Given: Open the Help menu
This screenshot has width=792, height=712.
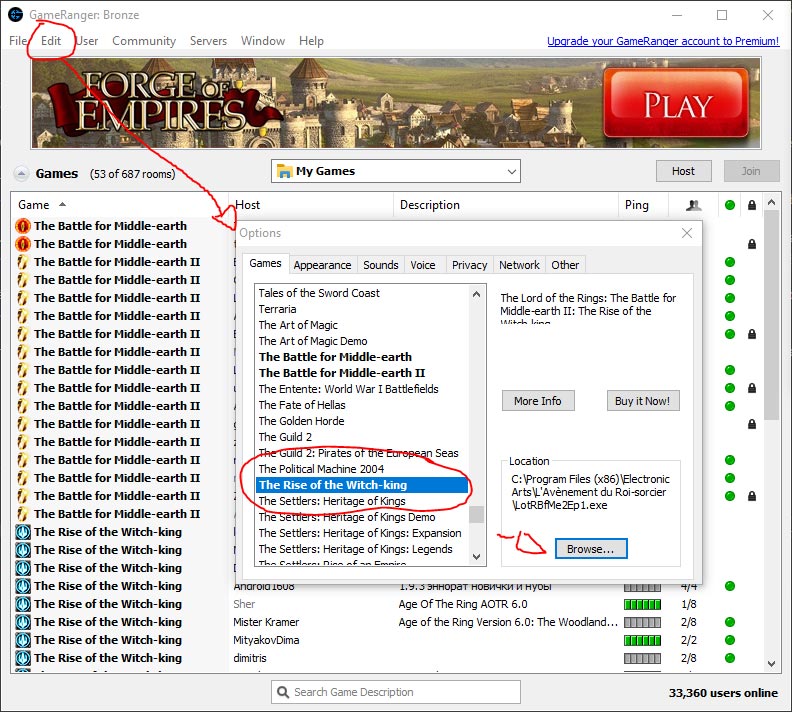Looking at the screenshot, I should point(311,41).
